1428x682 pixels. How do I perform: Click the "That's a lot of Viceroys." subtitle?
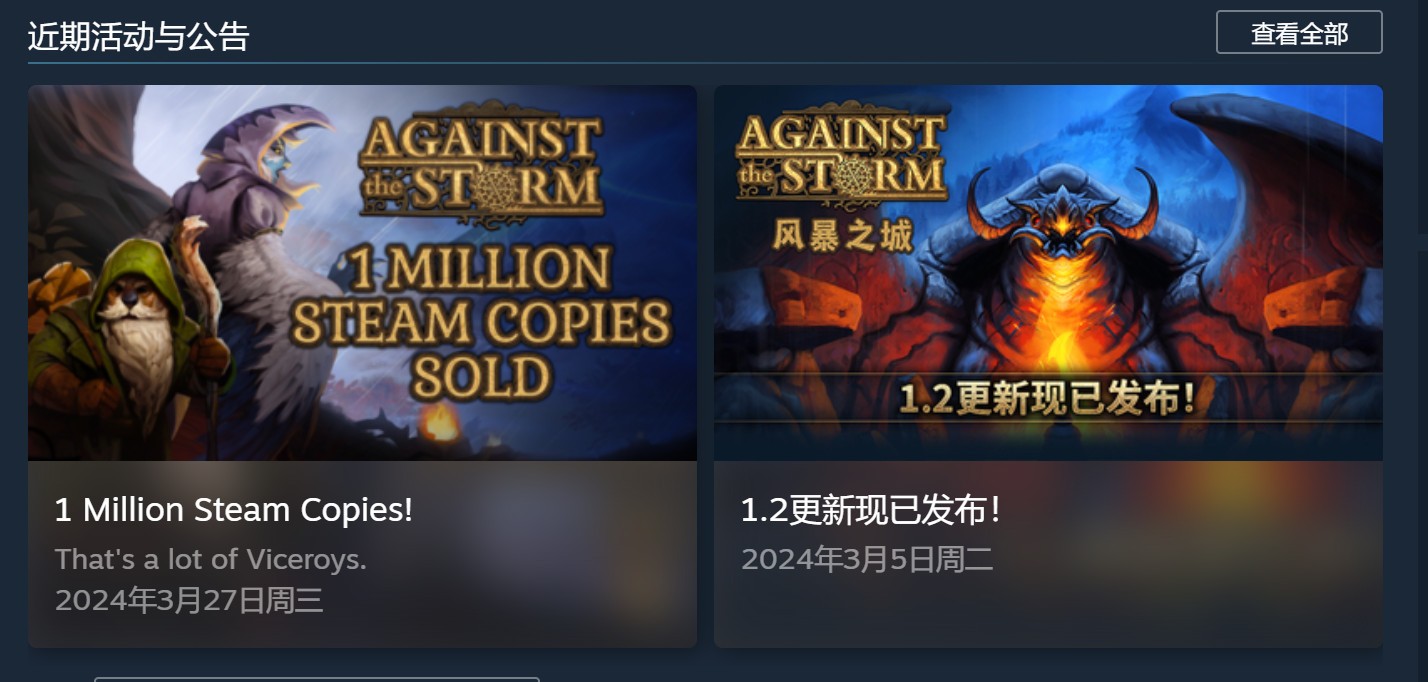[211, 559]
